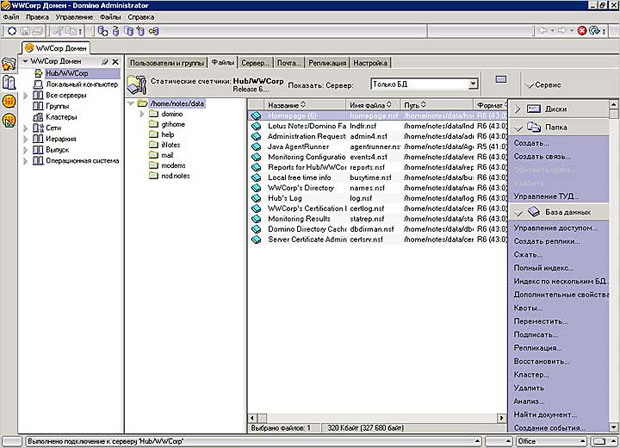Viewport: 620px width, 448px height.
Task: Open the Файлы menu in menu bar
Action: [x=110, y=17]
